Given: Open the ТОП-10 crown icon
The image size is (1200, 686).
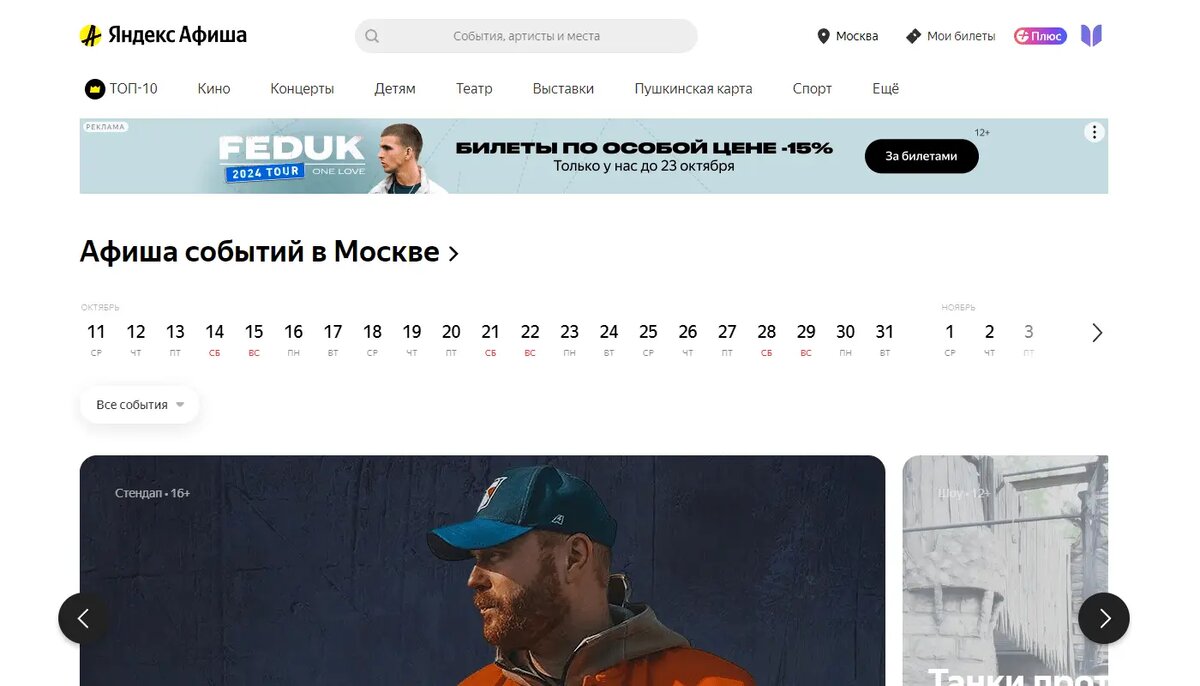Looking at the screenshot, I should tap(95, 89).
